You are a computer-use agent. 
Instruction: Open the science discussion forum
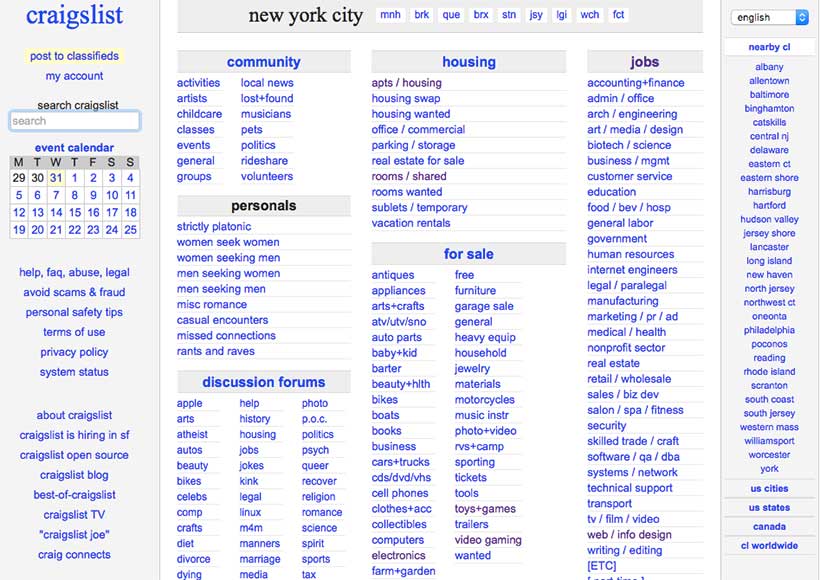[319, 528]
